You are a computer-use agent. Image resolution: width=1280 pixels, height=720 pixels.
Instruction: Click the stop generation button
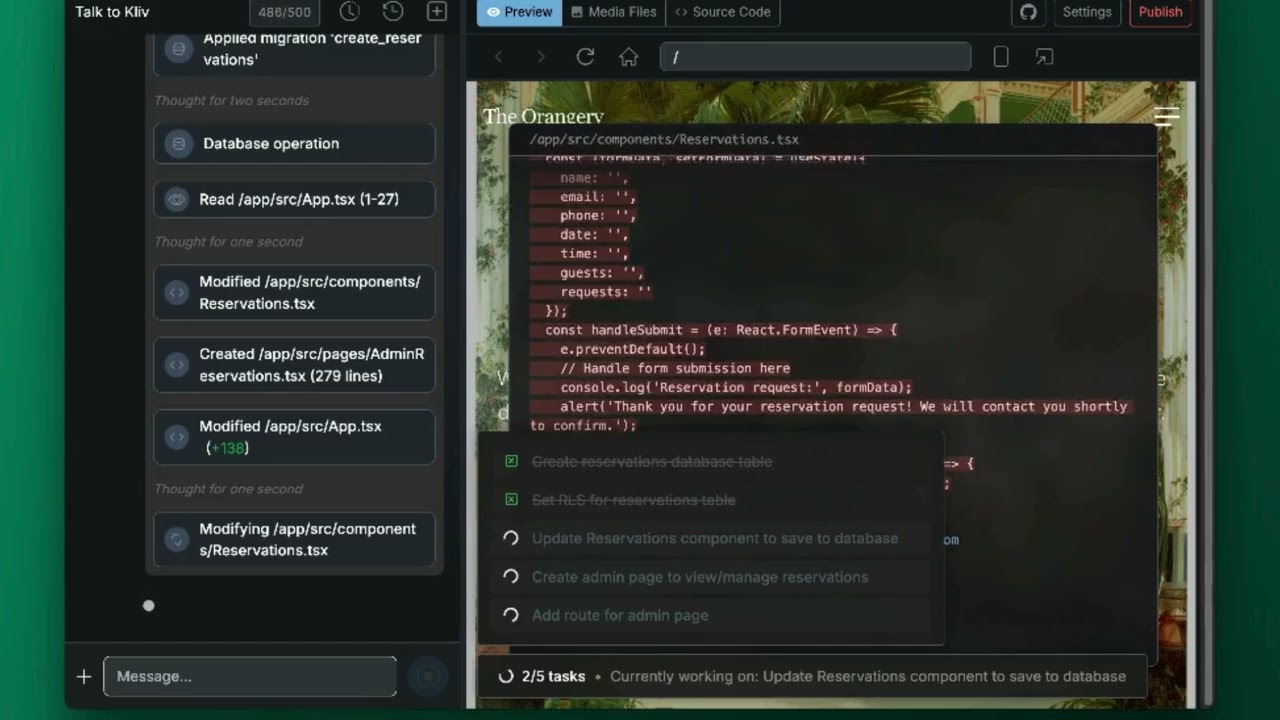point(427,677)
